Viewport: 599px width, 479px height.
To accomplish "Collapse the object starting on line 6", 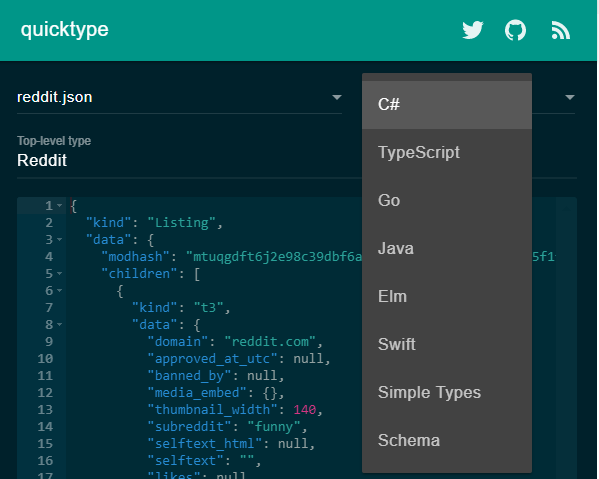I will 60,290.
